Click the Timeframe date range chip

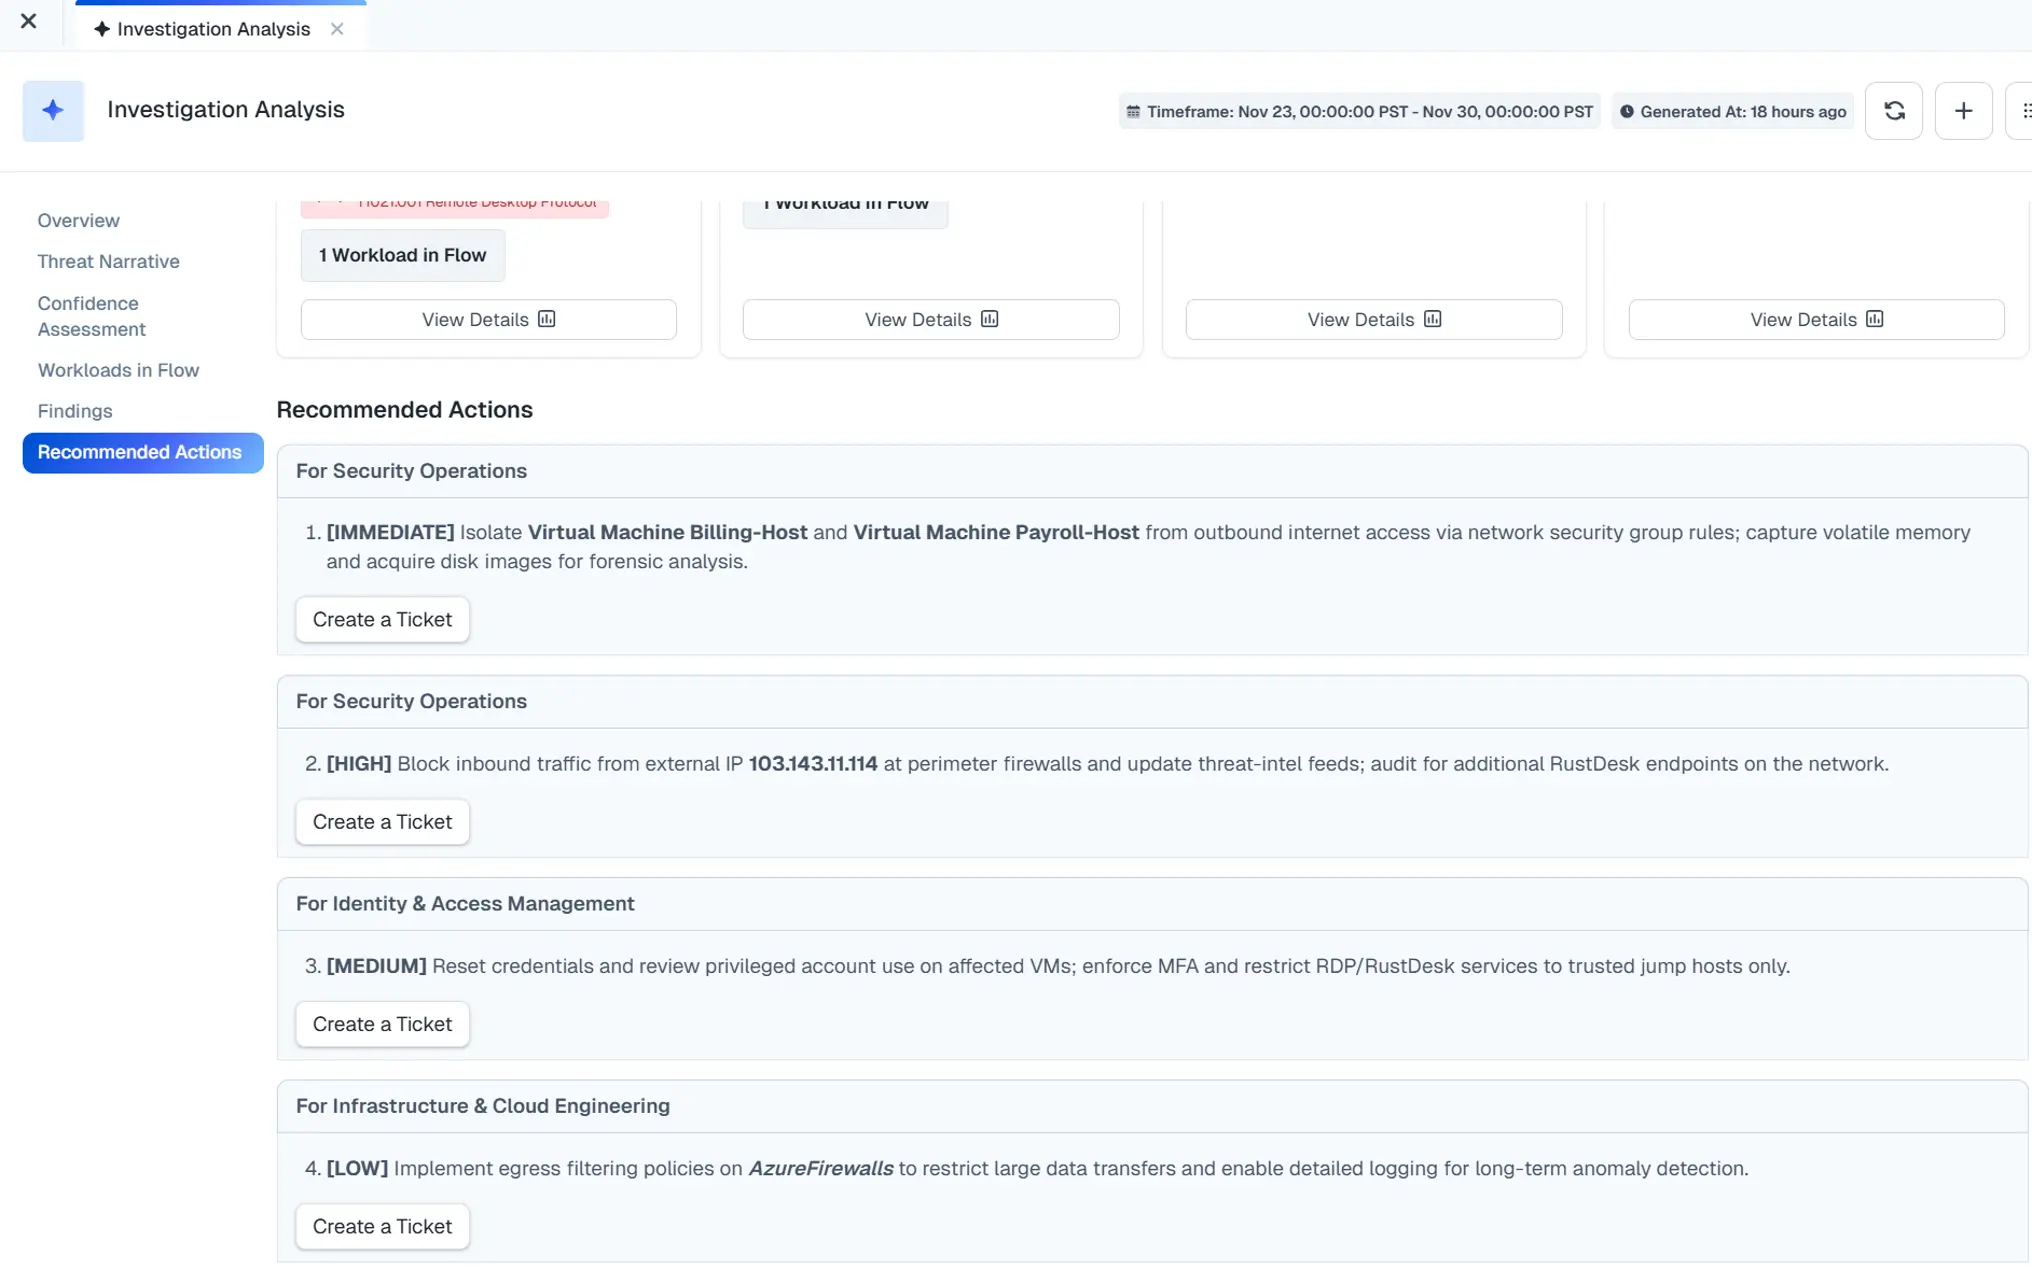1359,111
